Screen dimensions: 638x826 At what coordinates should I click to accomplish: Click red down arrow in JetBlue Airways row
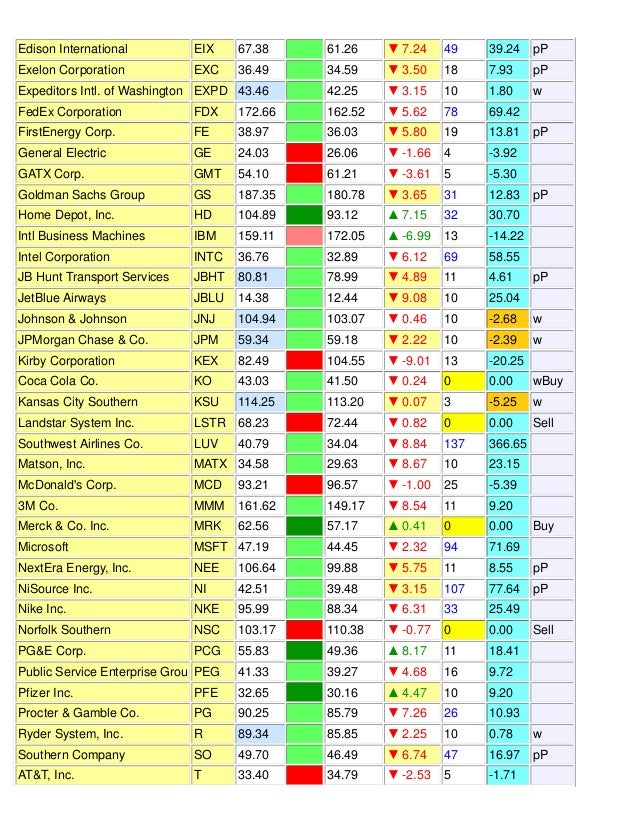pos(393,298)
